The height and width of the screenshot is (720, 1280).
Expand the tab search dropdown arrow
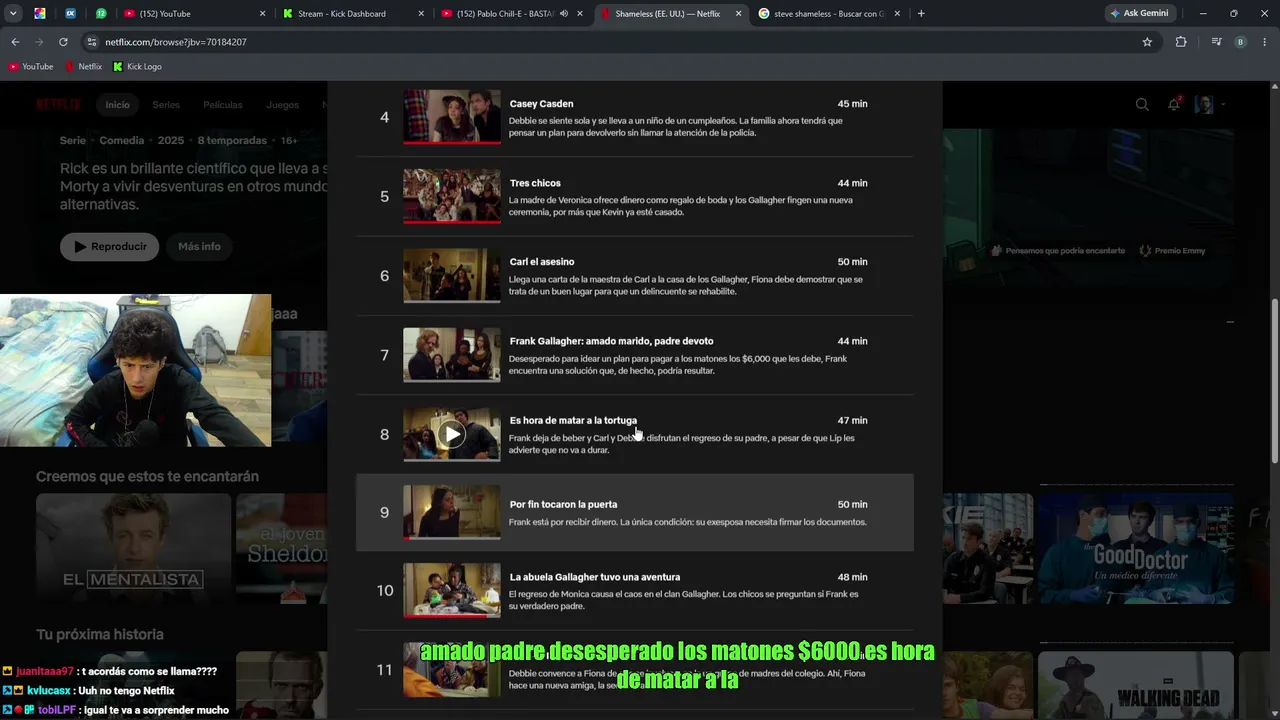pyautogui.click(x=13, y=13)
